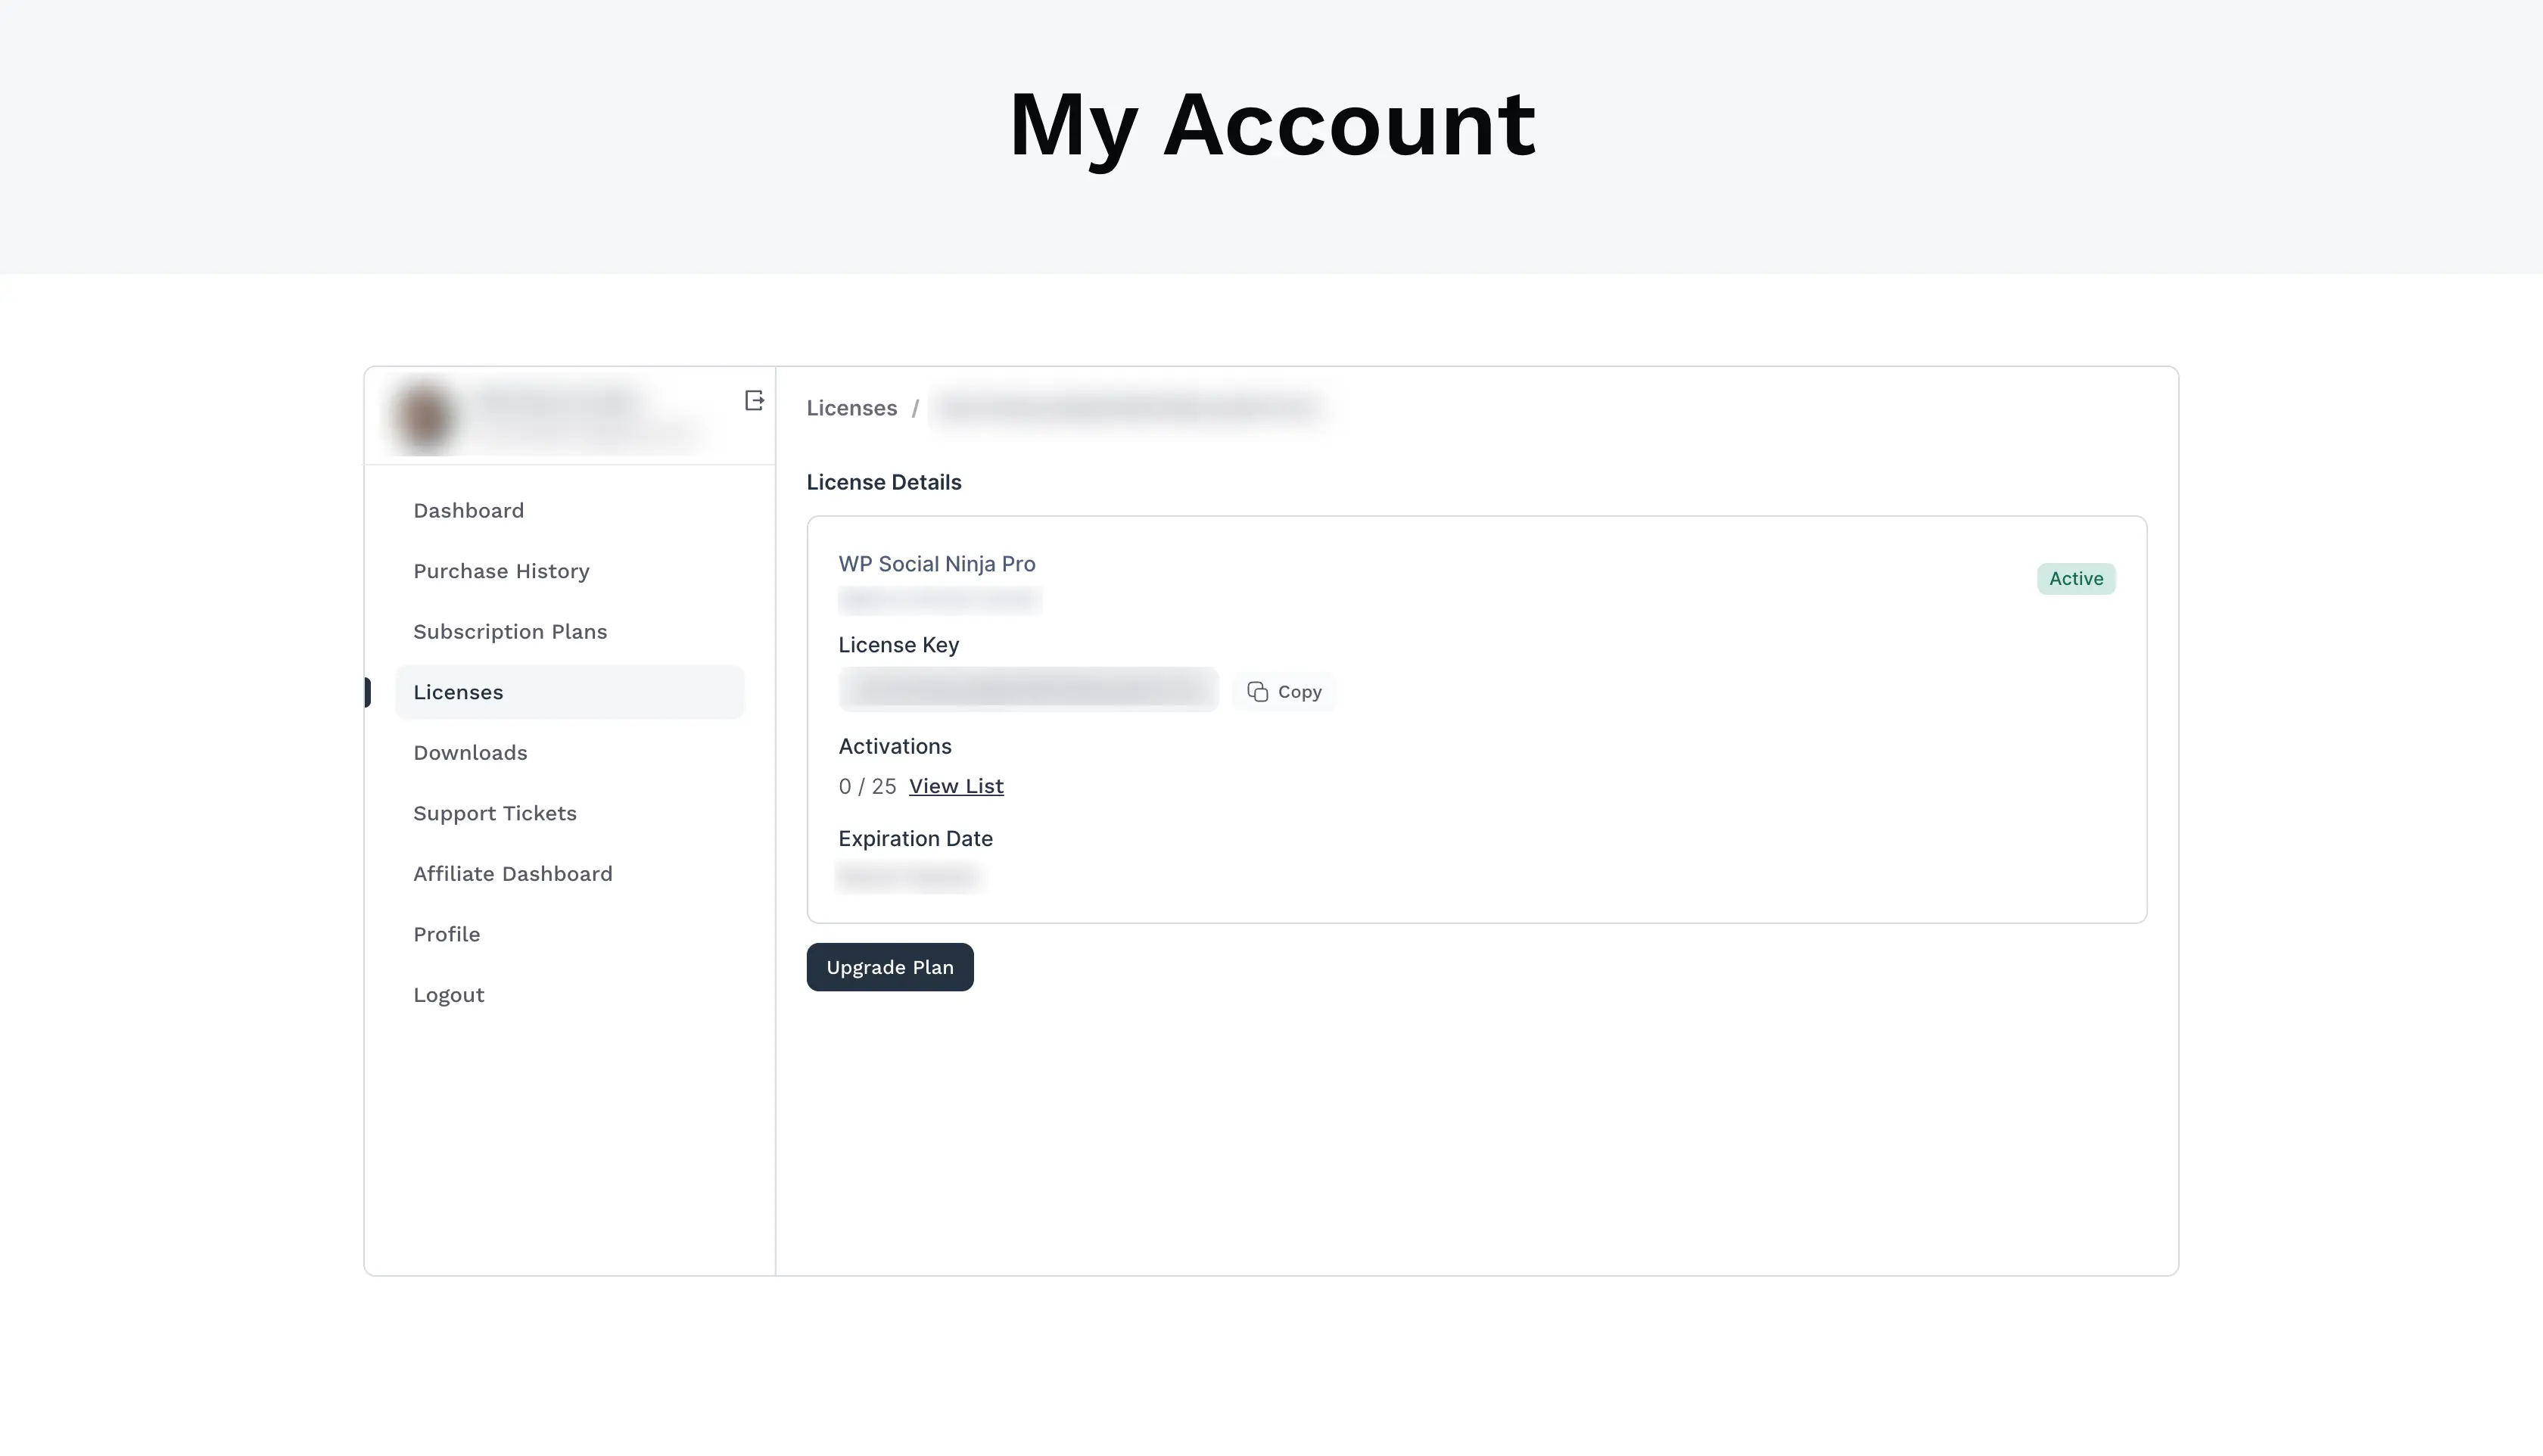Click Logout in the sidebar
The image size is (2543, 1456).
[448, 995]
